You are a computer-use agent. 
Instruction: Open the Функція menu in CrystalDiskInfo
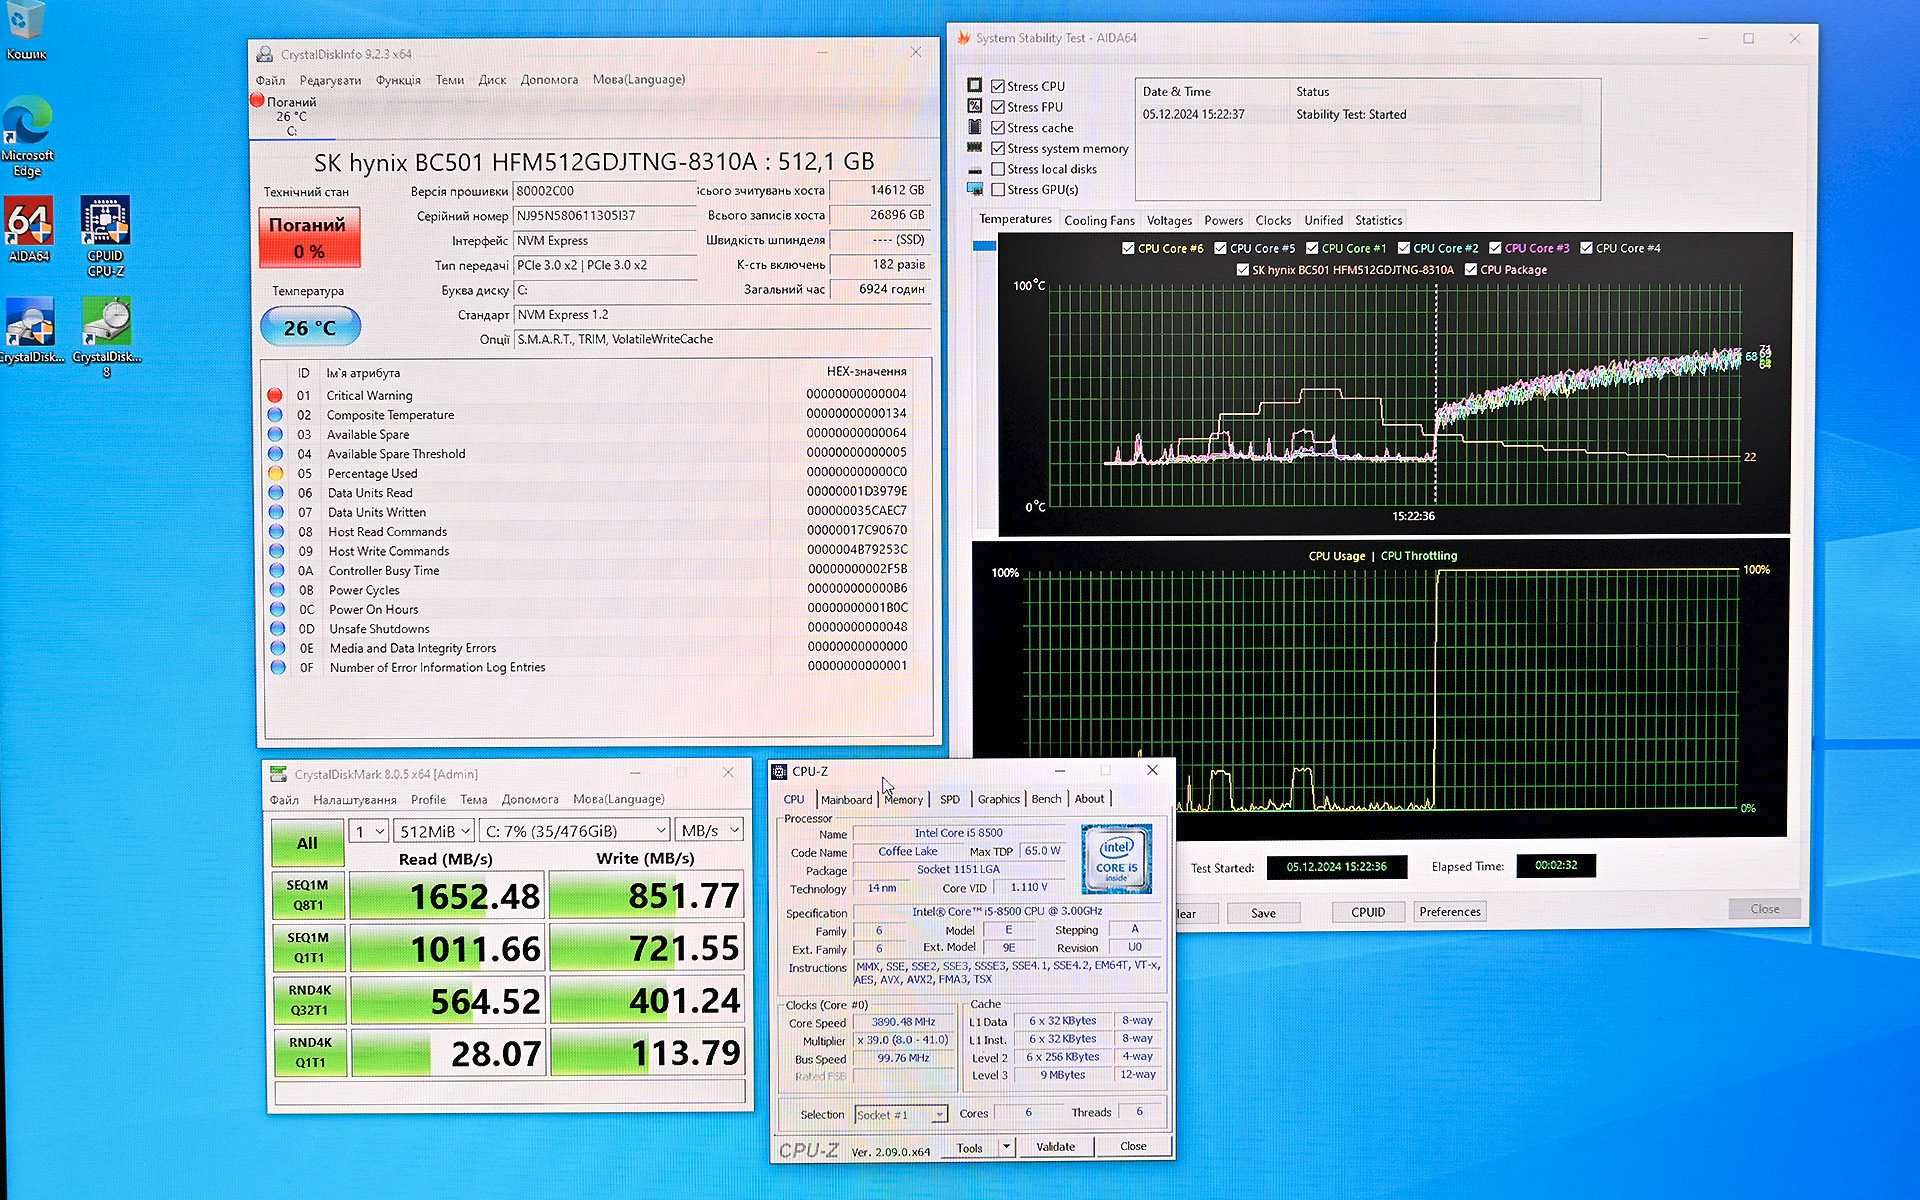point(398,80)
